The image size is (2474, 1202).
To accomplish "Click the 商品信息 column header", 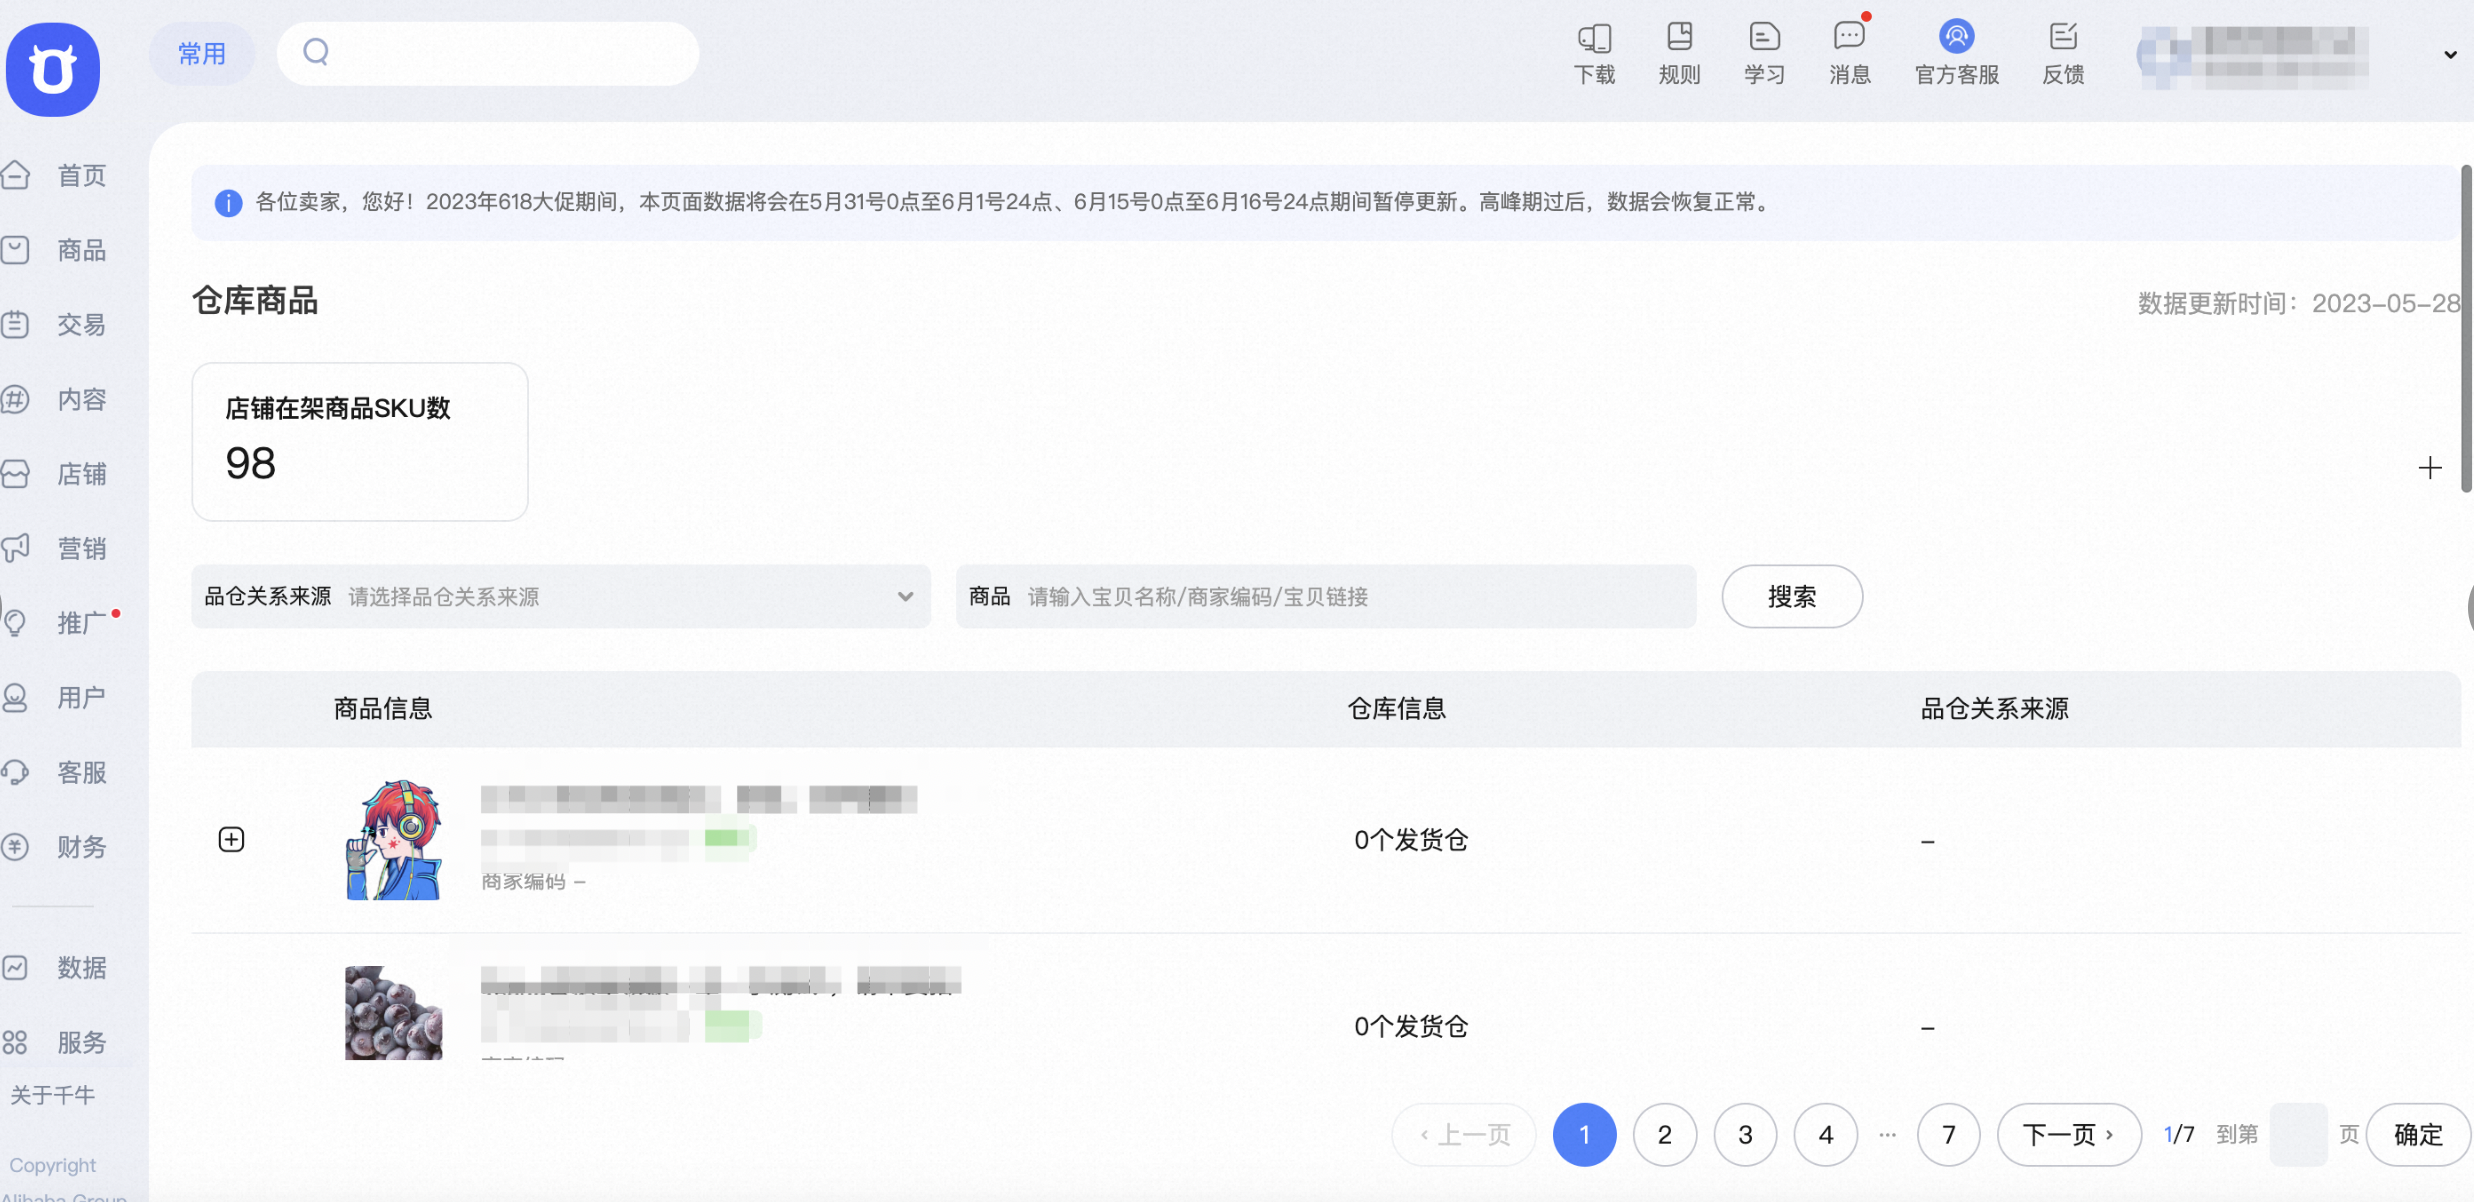I will pyautogui.click(x=383, y=709).
